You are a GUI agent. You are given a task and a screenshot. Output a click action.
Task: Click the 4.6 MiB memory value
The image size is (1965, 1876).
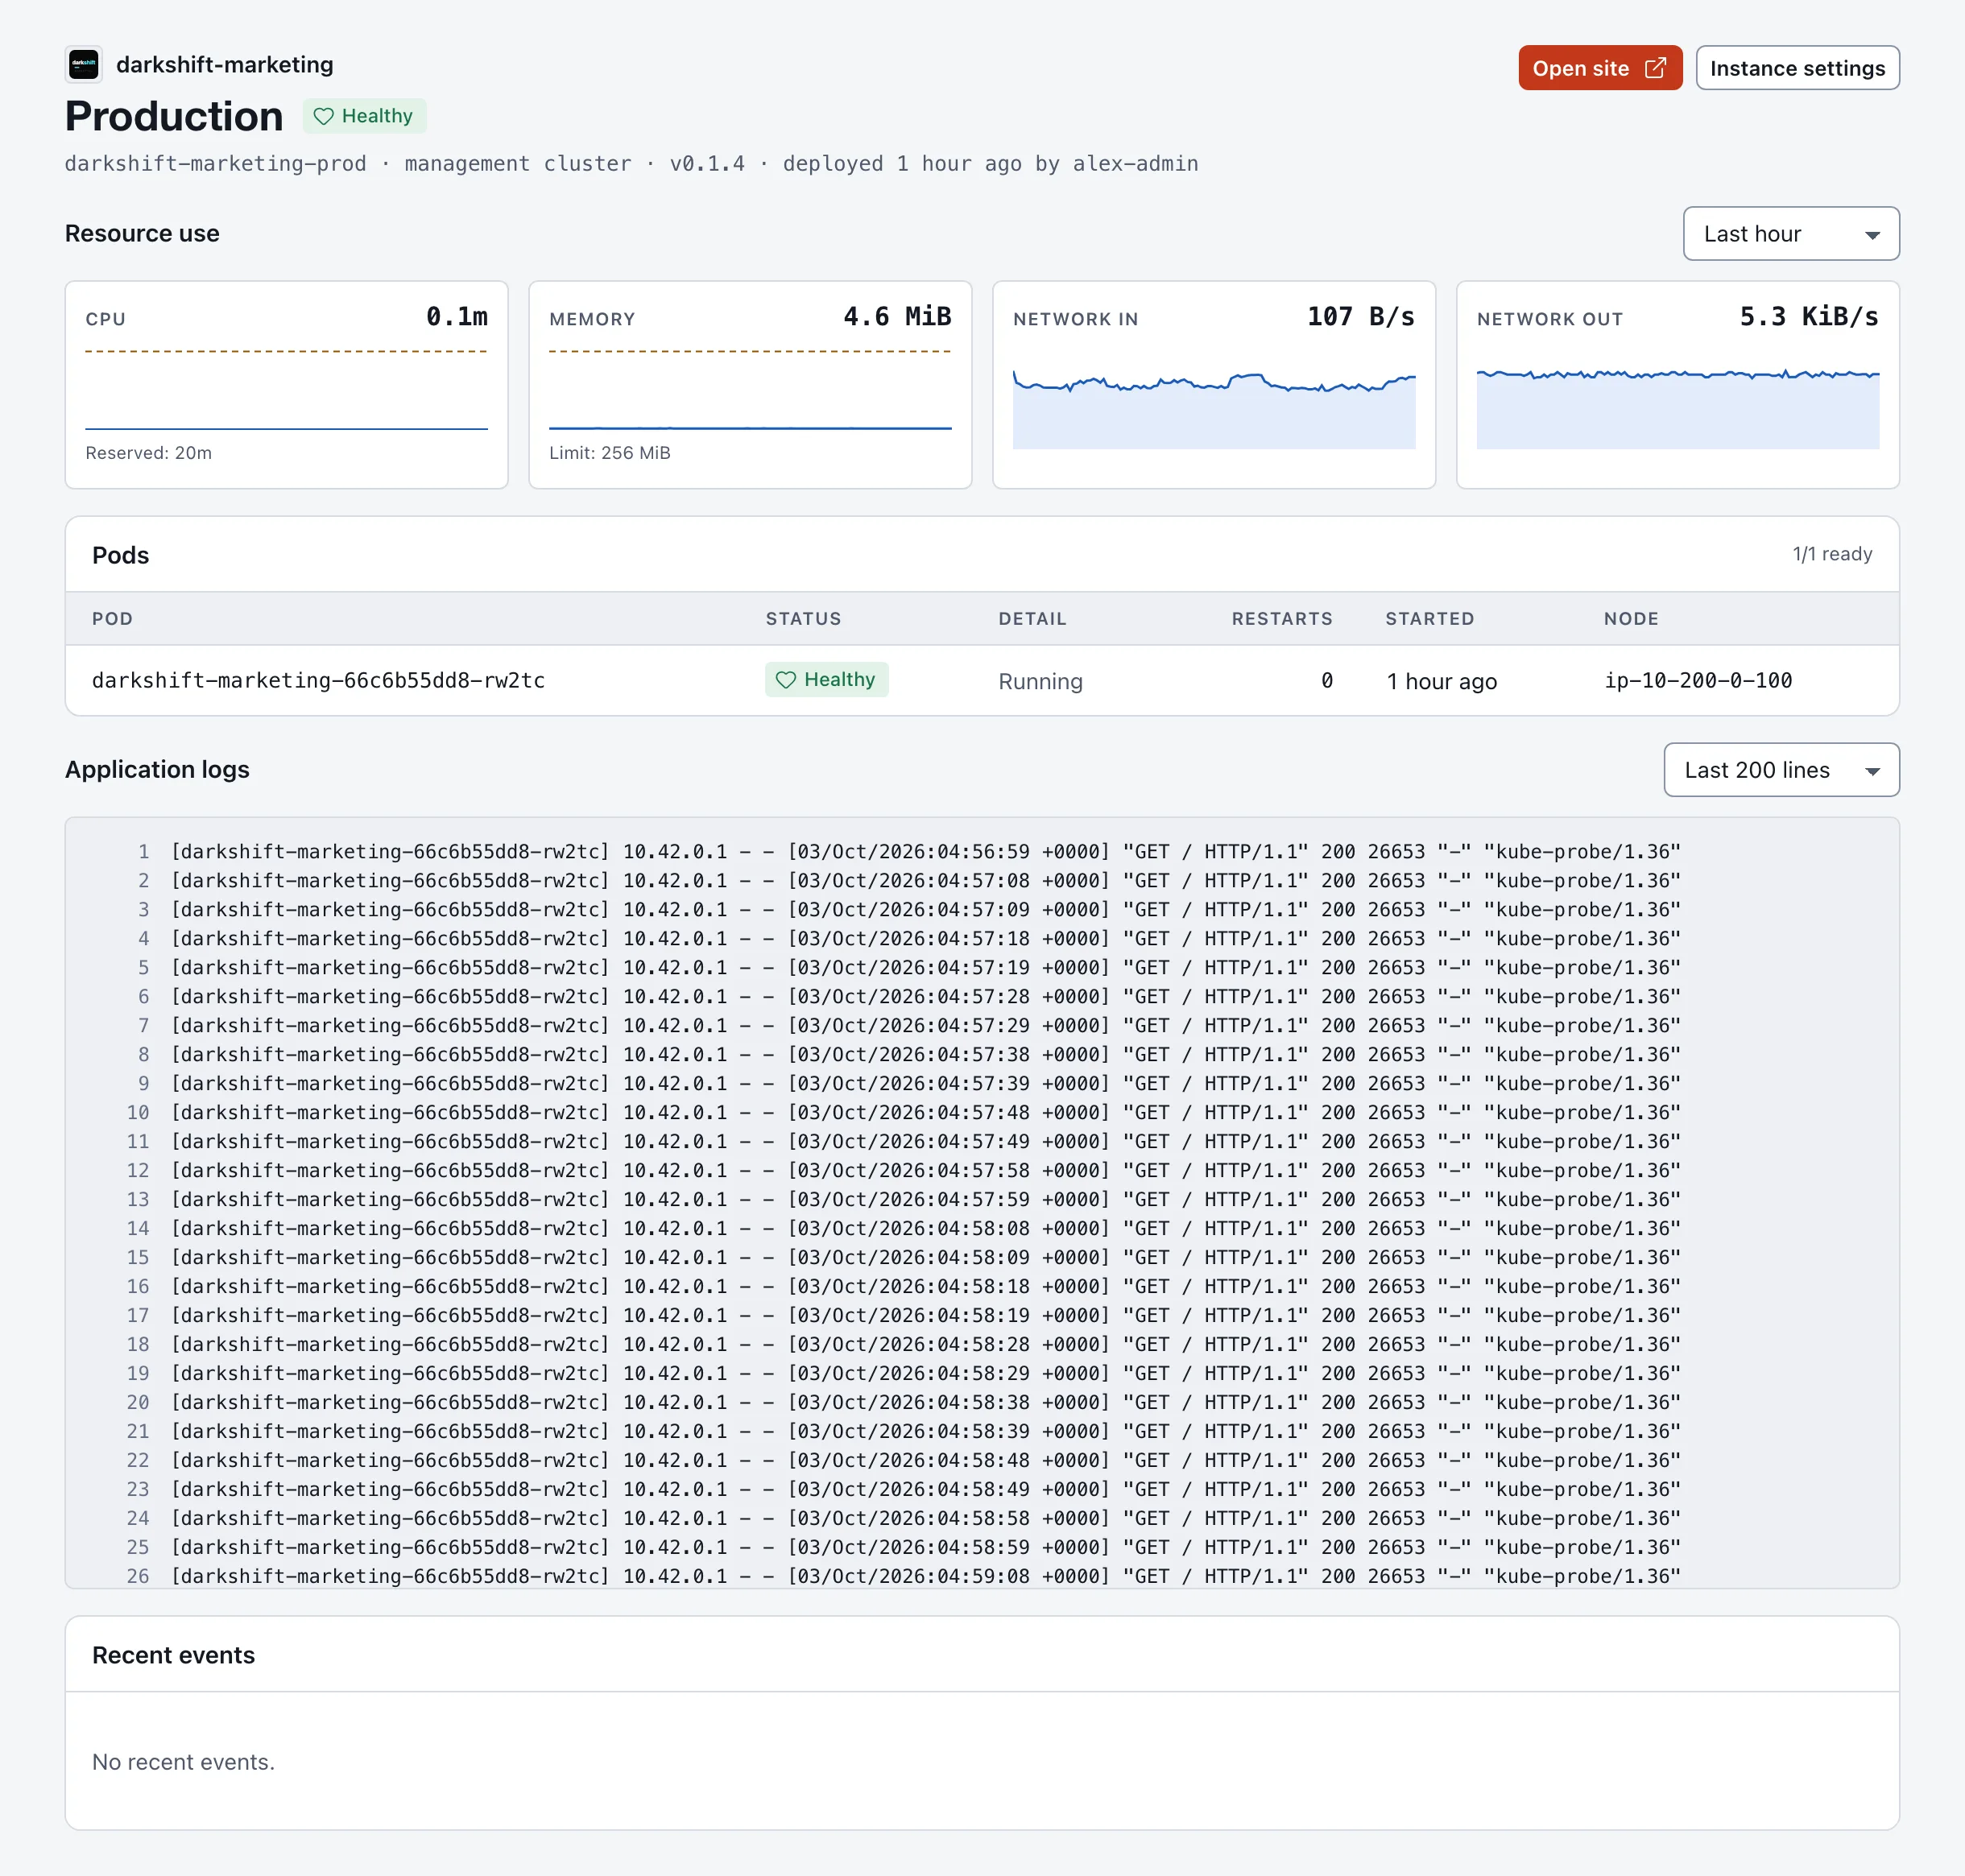(x=897, y=317)
